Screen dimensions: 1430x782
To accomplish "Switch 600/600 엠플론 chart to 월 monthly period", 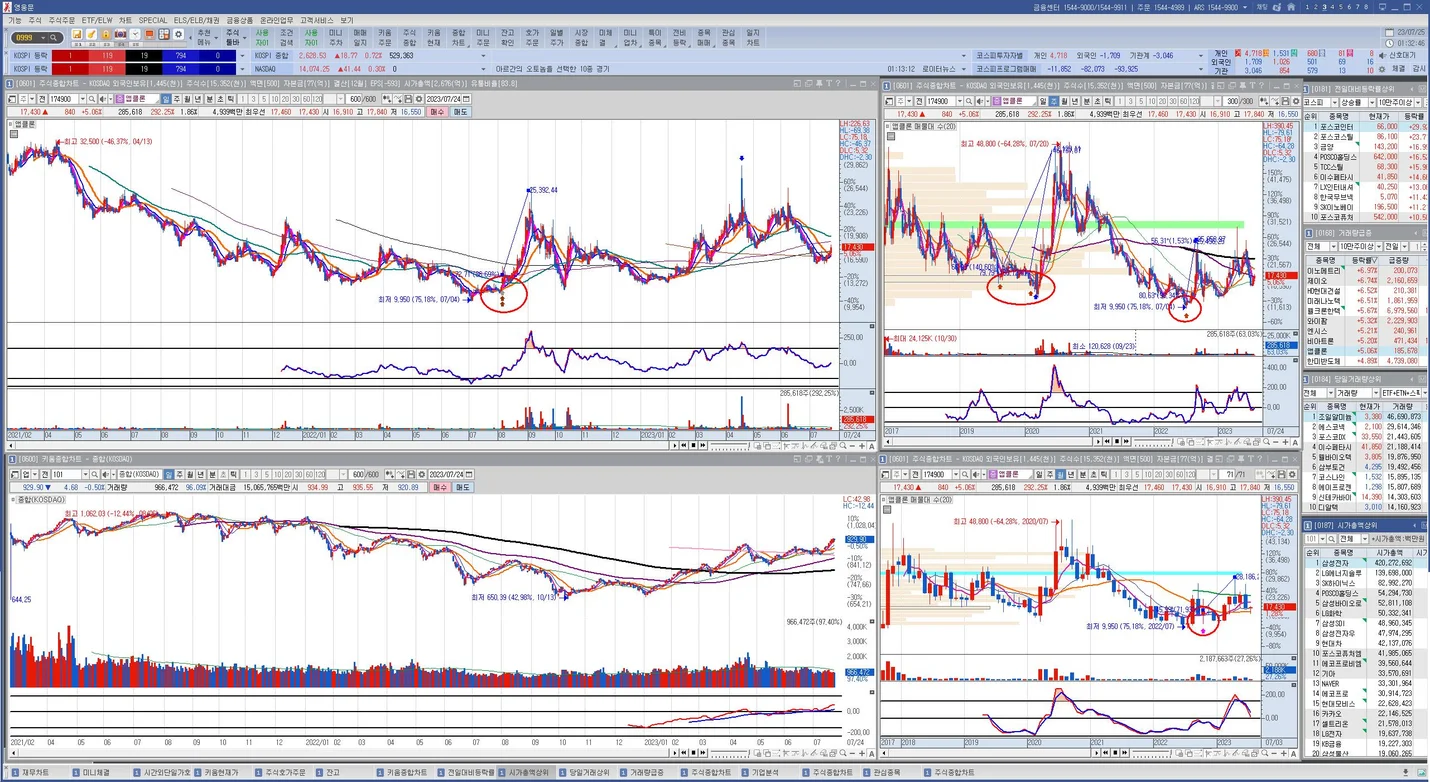I will coord(186,98).
